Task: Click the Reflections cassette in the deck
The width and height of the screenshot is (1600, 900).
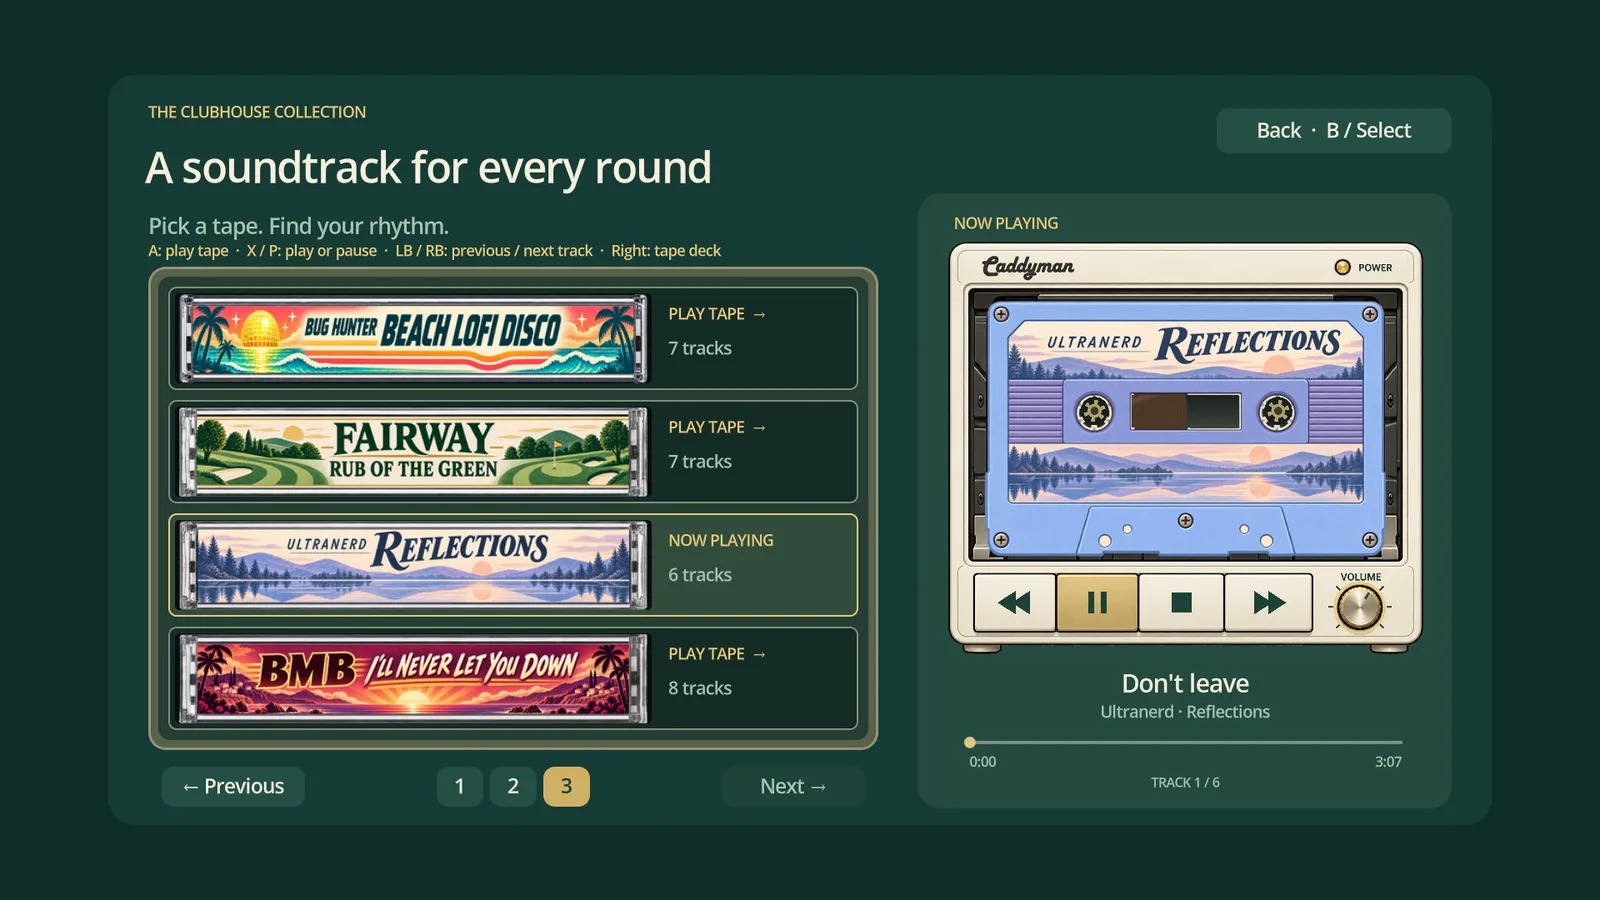Action: click(x=1185, y=428)
